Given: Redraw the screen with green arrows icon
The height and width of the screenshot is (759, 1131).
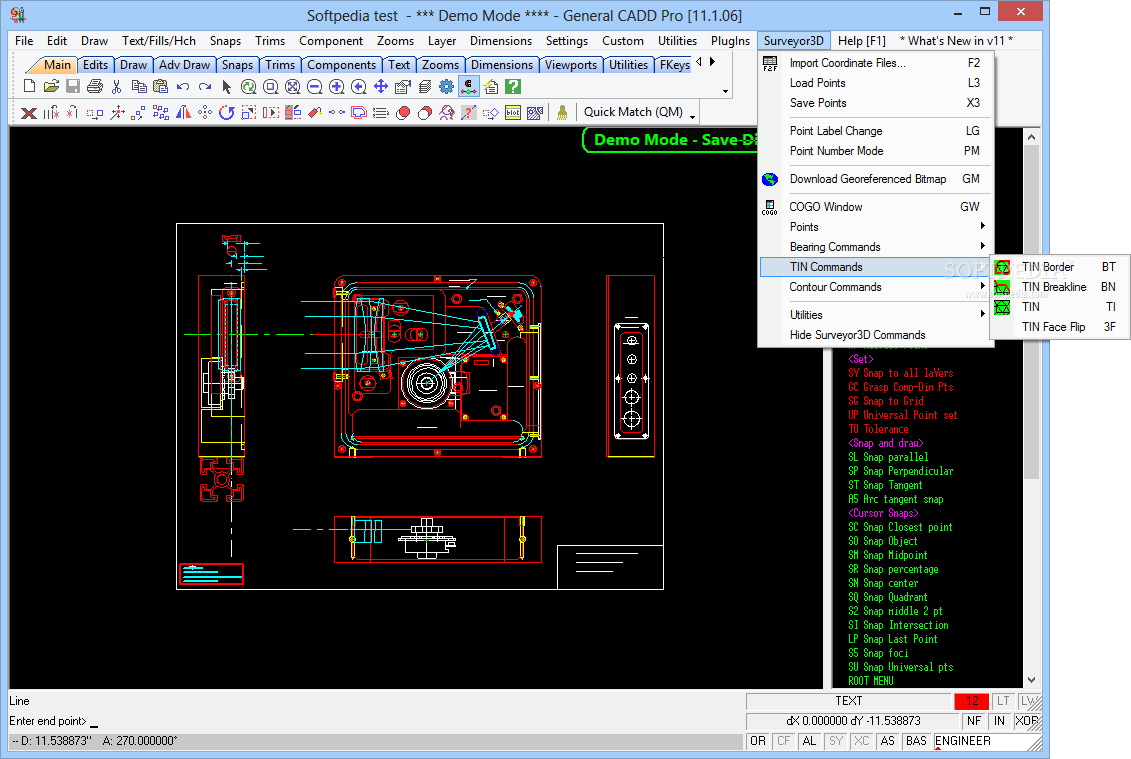Looking at the screenshot, I should click(x=249, y=87).
